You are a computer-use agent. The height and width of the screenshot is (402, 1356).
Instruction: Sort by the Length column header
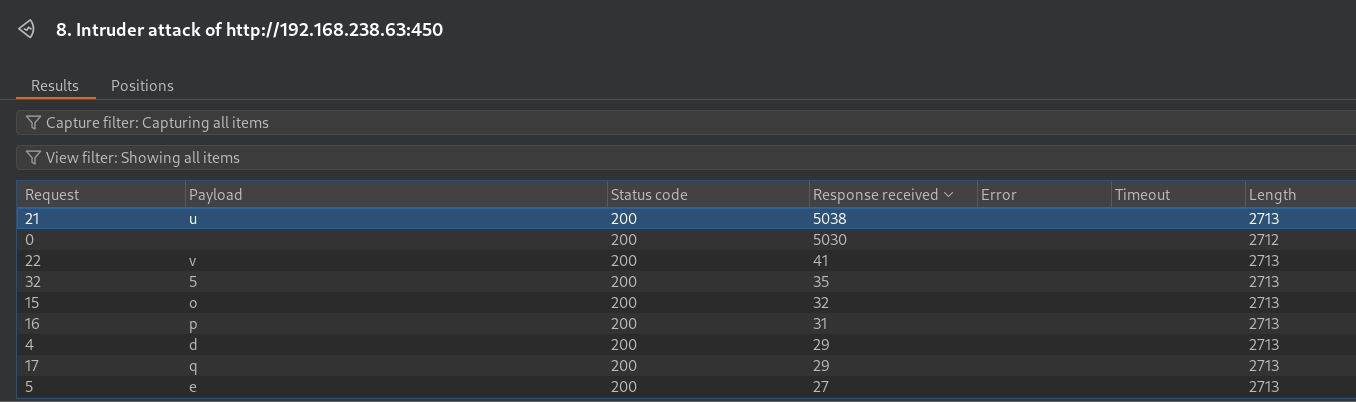point(1300,195)
